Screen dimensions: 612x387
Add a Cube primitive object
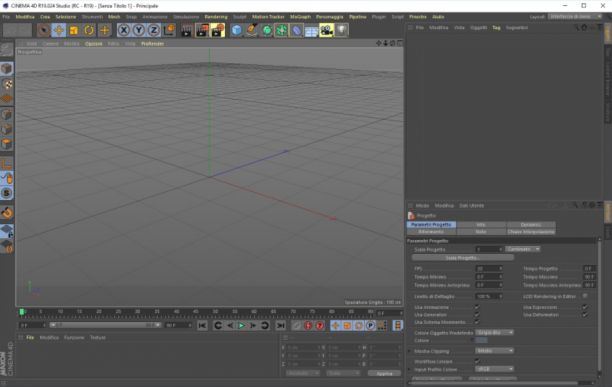[x=237, y=30]
